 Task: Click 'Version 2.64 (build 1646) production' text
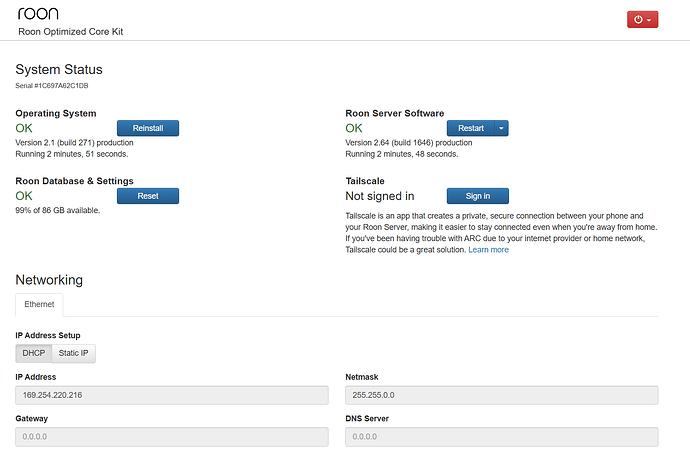[x=409, y=143]
